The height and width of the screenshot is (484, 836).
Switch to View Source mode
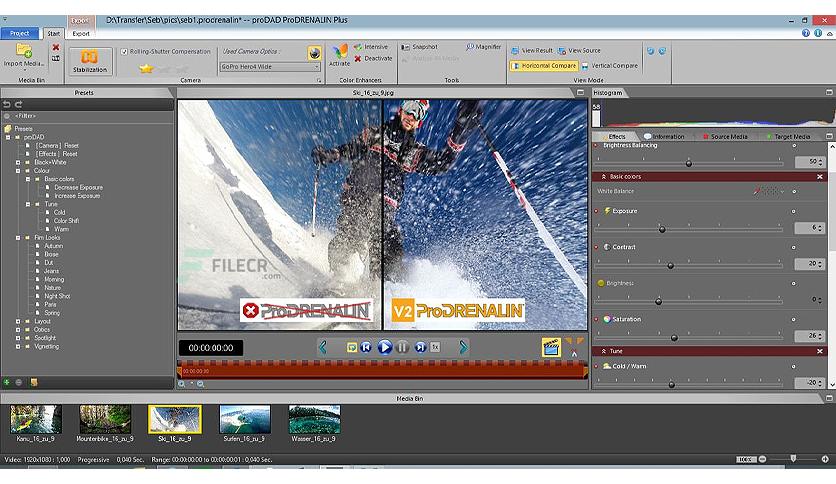point(579,51)
